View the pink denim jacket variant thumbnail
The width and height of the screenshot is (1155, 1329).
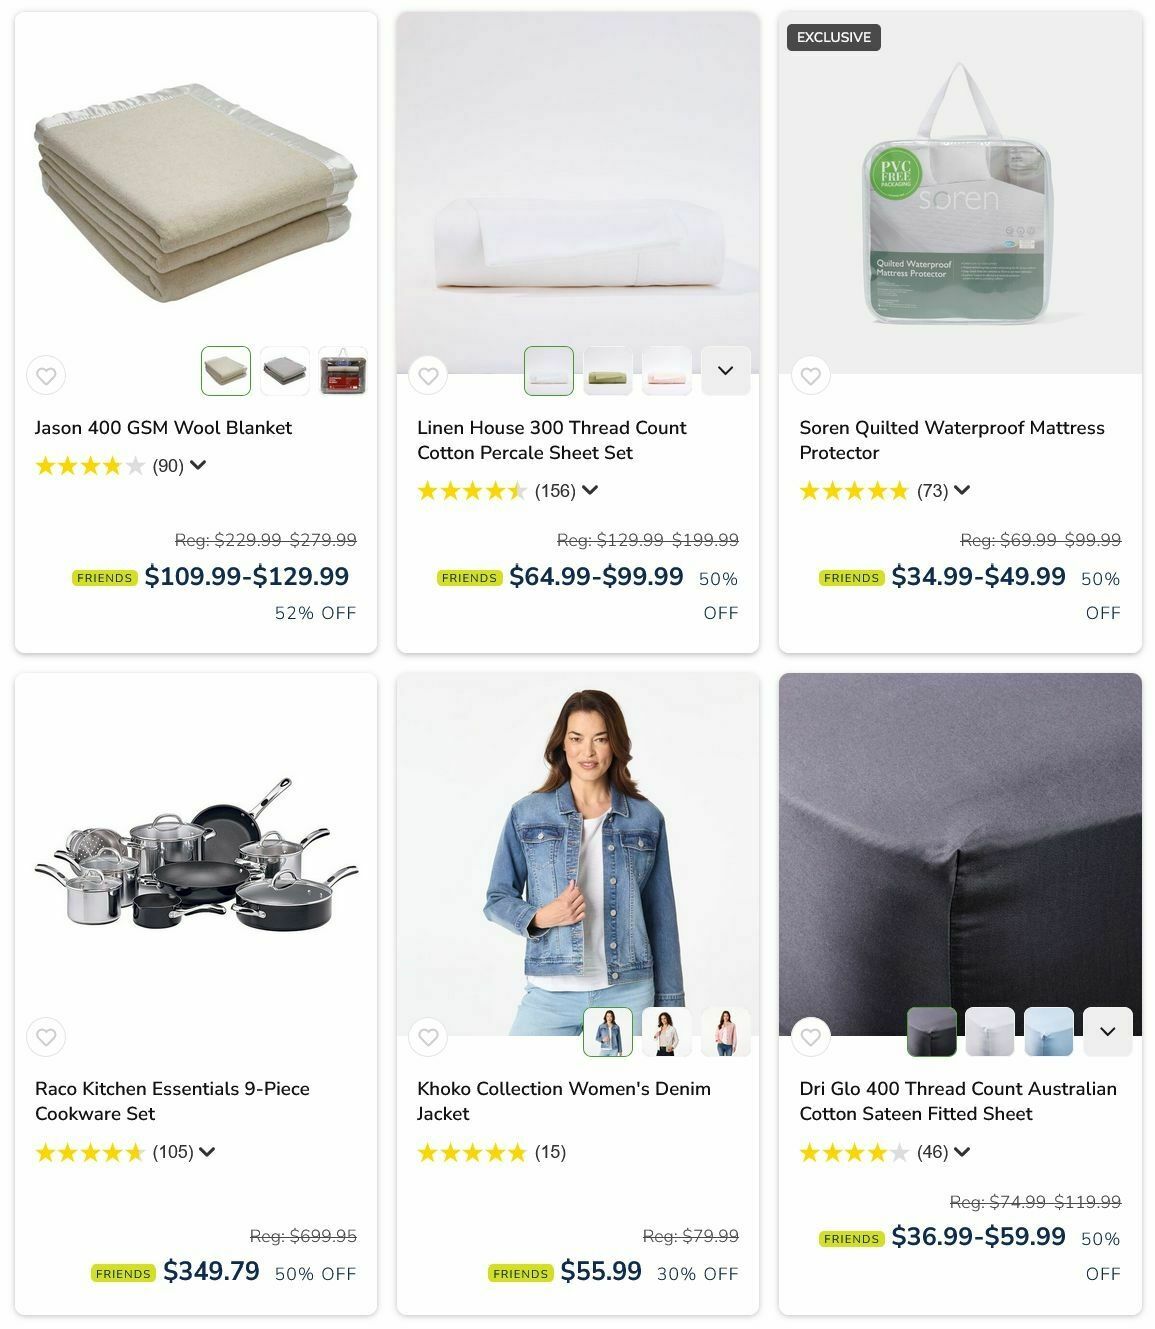coord(725,1032)
